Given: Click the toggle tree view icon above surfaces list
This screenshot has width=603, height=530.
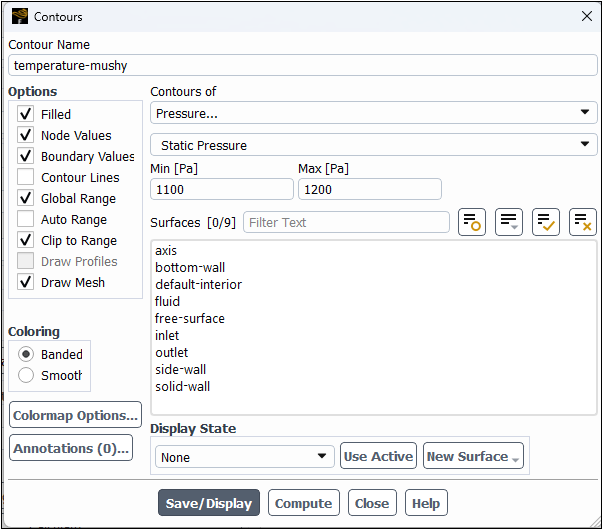Looking at the screenshot, I should point(472,223).
